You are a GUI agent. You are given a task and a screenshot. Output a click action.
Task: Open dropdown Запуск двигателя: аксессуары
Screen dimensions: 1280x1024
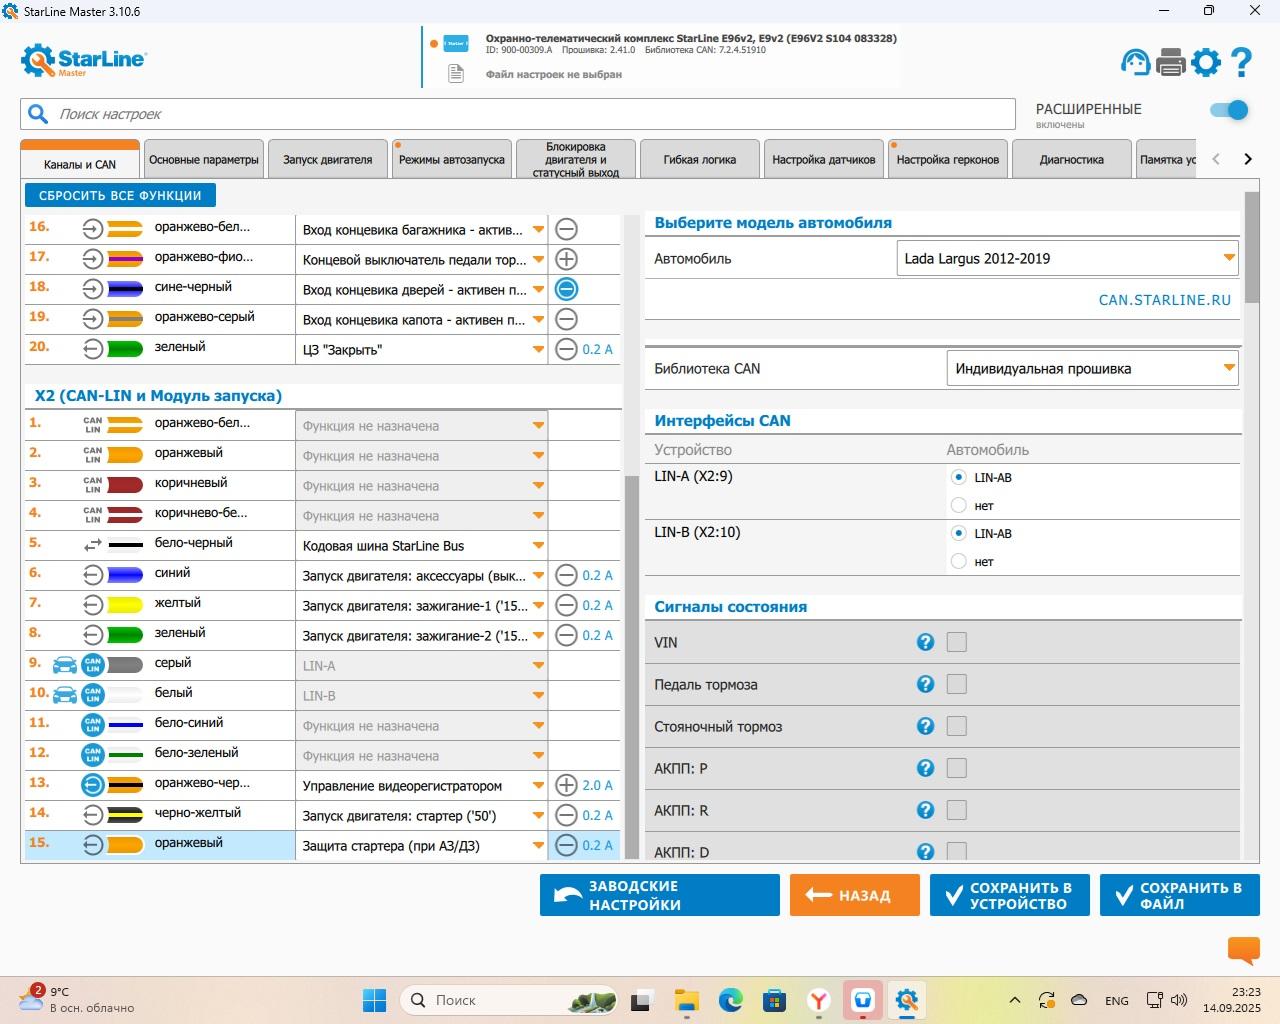[x=421, y=576]
